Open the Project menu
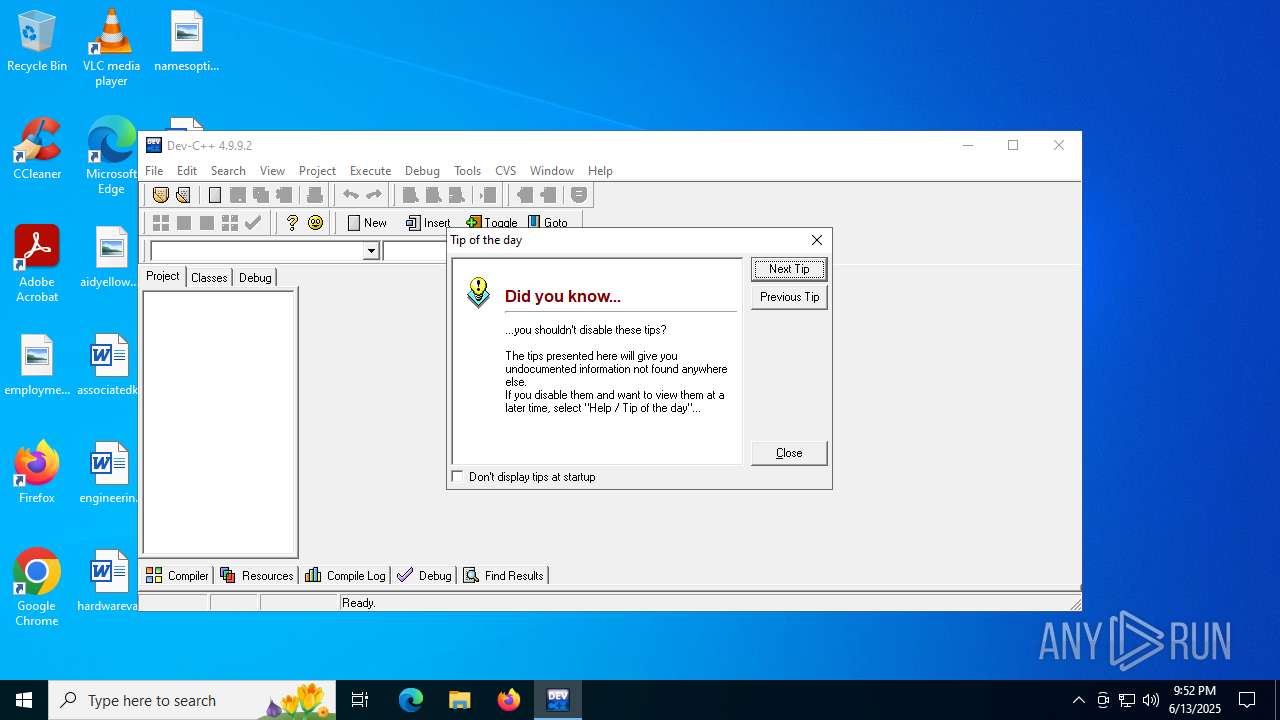The image size is (1280, 720). pos(317,171)
